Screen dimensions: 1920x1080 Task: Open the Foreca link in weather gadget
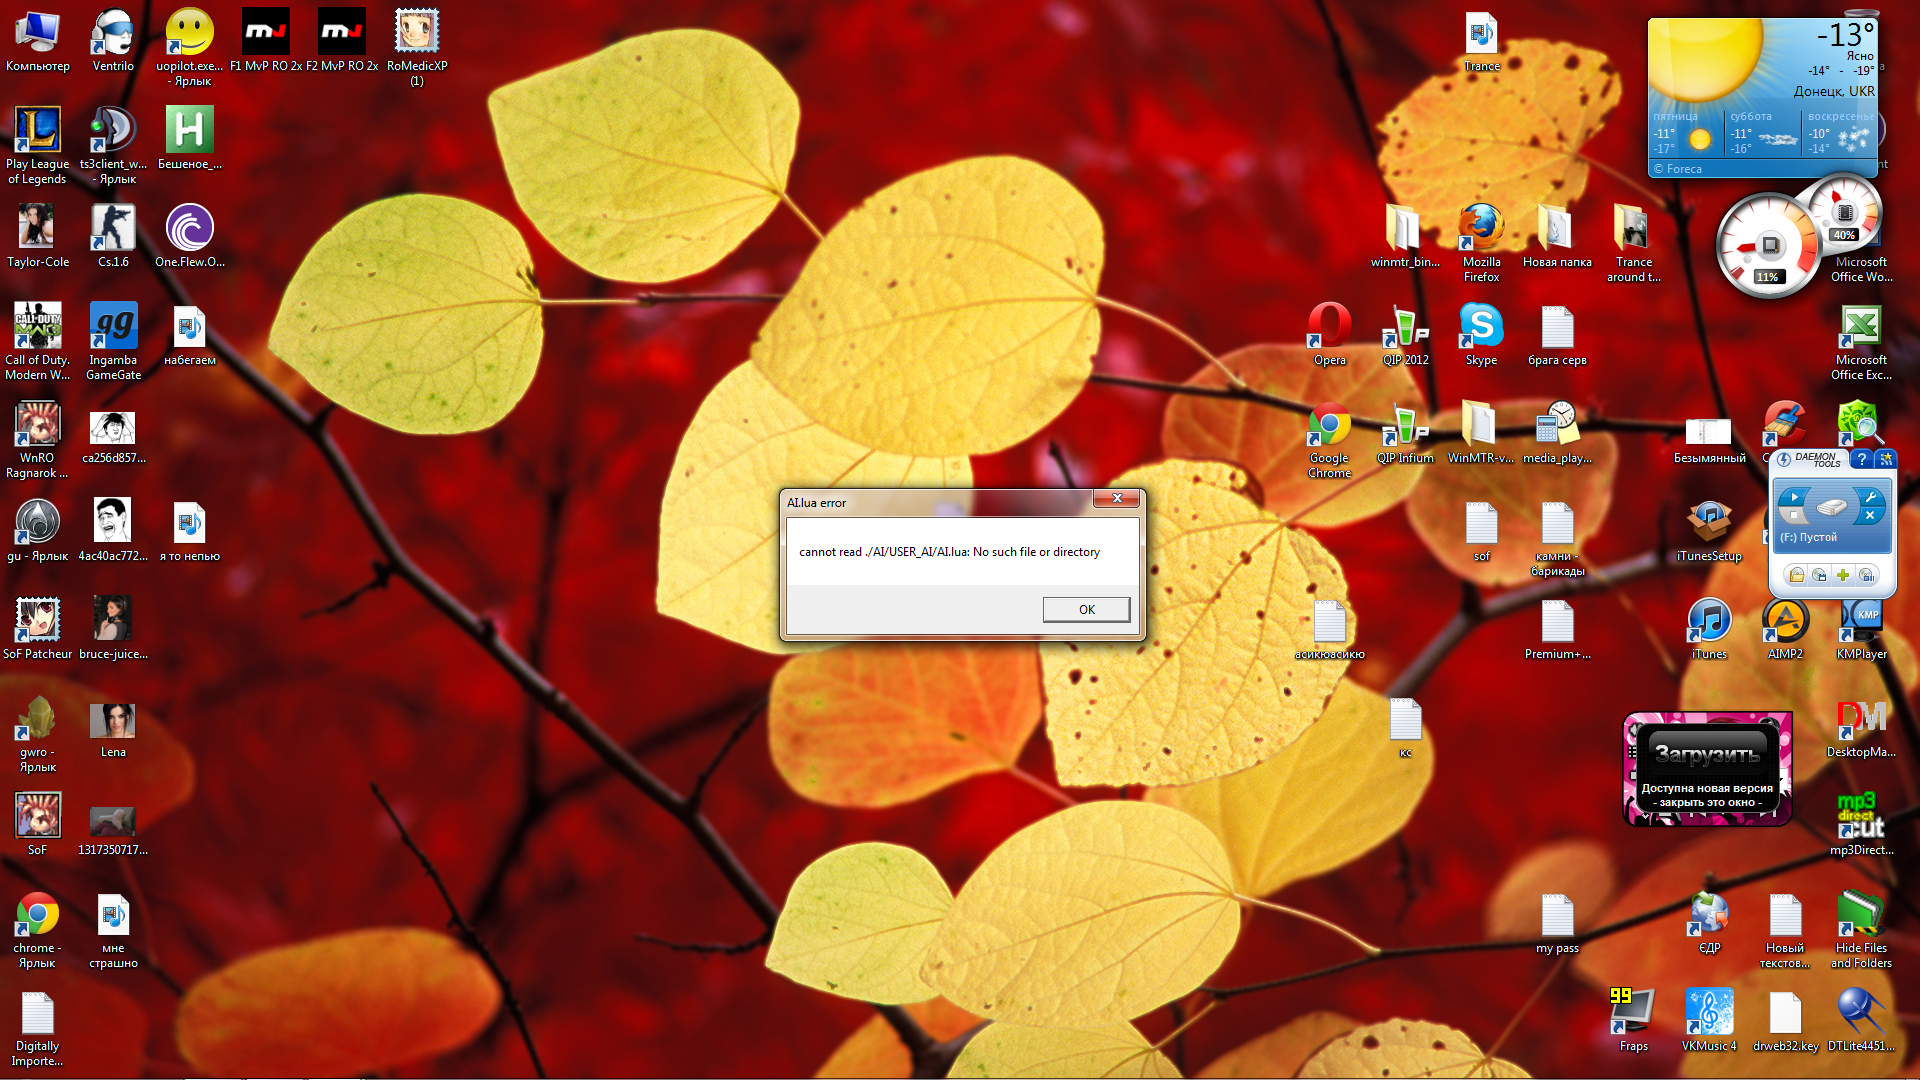point(1678,169)
